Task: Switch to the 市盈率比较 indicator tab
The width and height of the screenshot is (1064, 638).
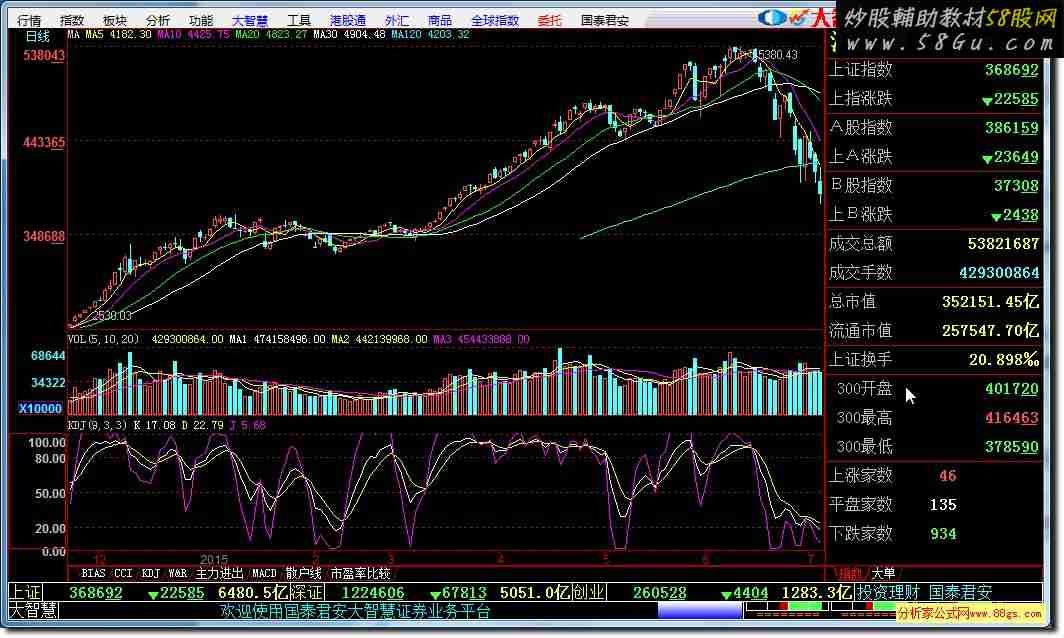Action: click(x=360, y=574)
